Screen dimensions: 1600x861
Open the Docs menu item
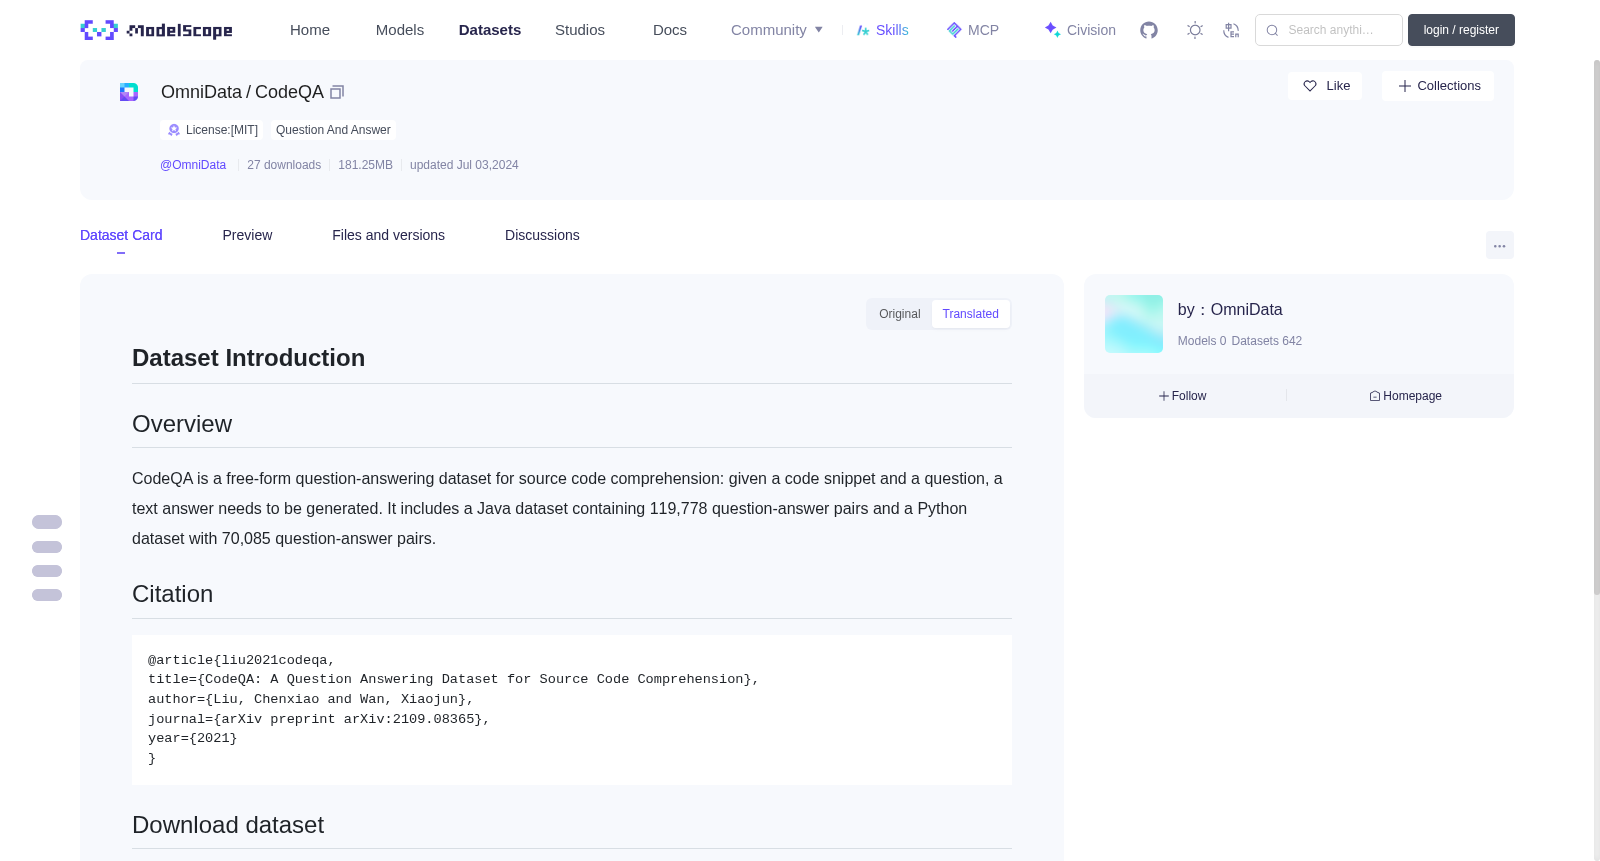pos(670,30)
